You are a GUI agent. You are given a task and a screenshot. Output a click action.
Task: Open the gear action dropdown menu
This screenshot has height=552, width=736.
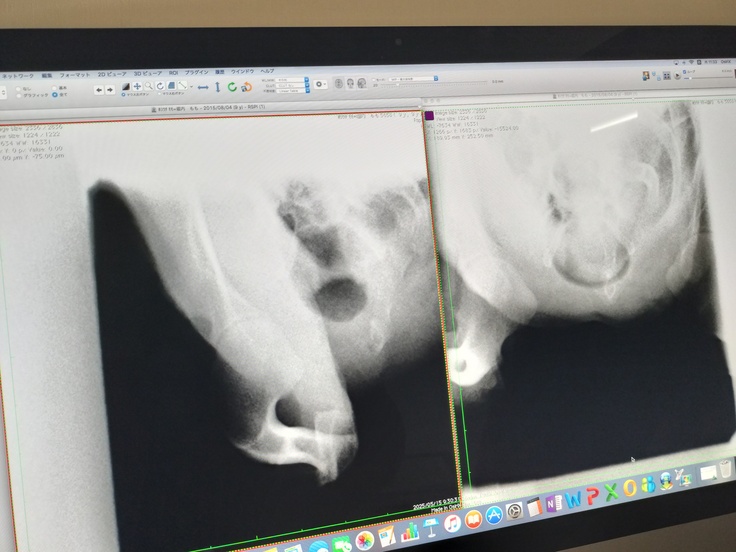click(322, 85)
